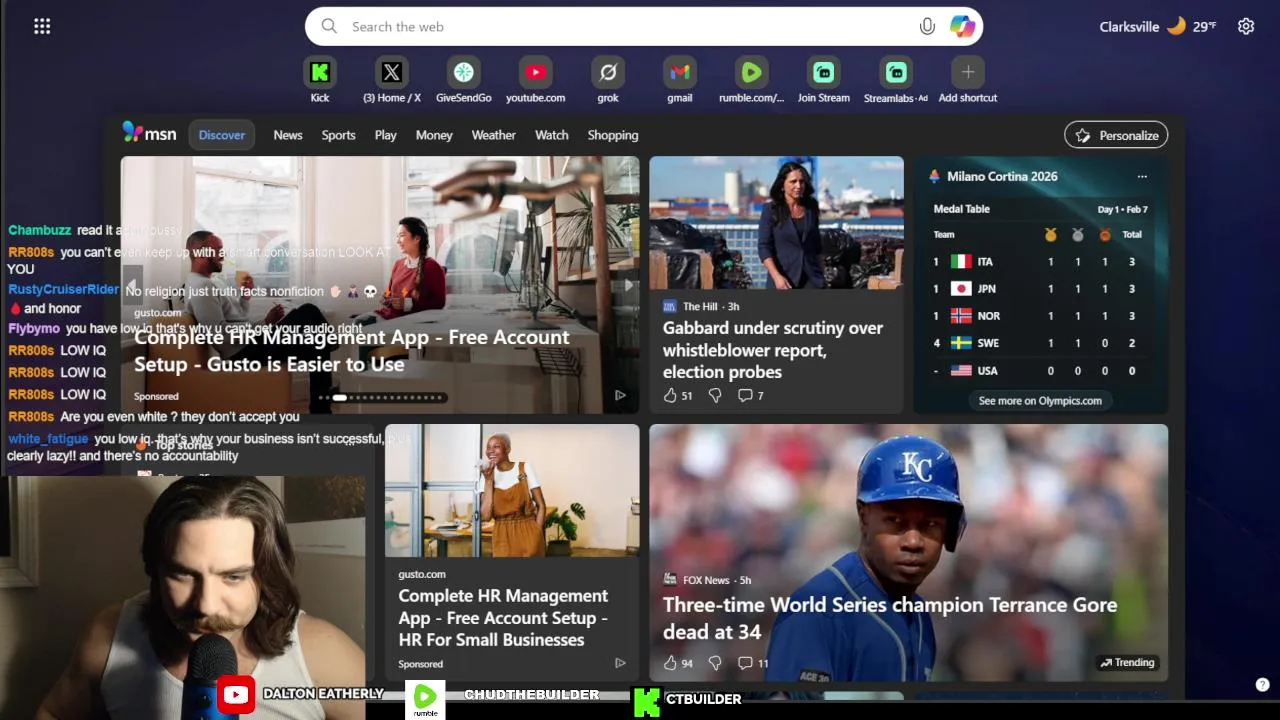Open page settings gear icon

(1246, 27)
